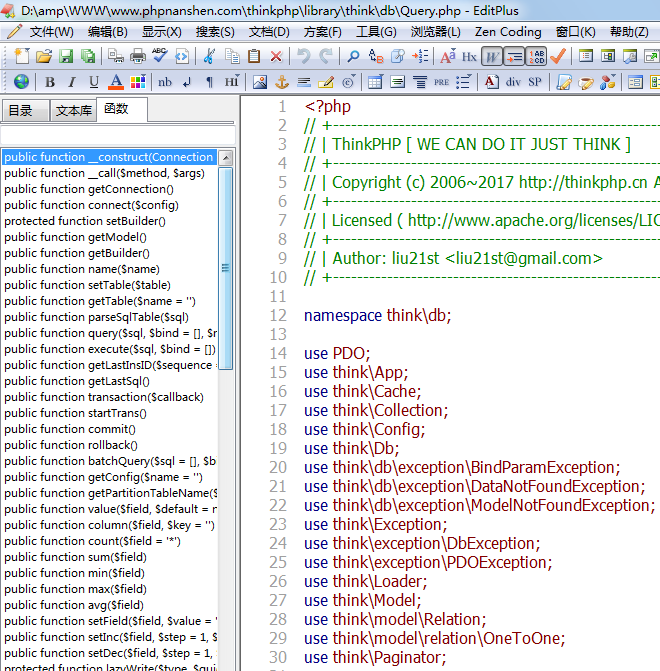Select the 函数 sidebar tab
660x671 pixels.
click(x=122, y=110)
